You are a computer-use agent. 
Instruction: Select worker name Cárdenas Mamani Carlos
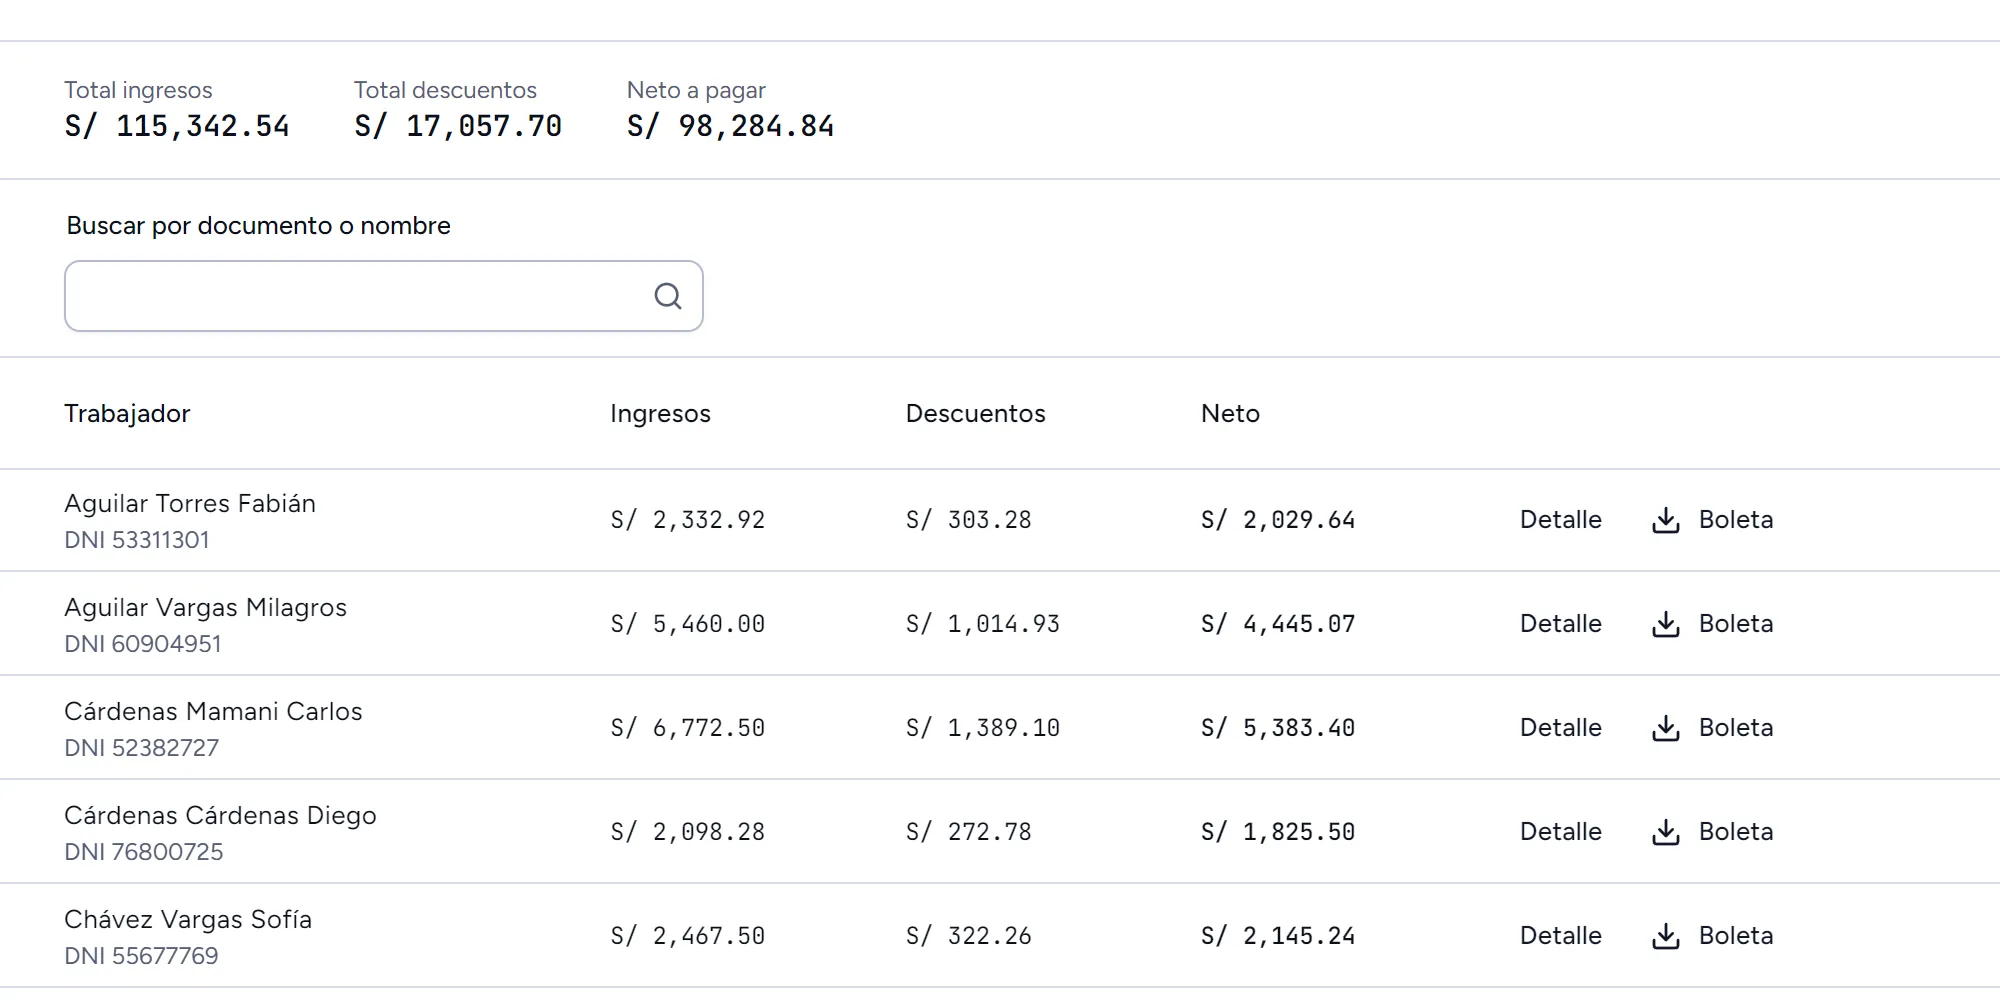click(213, 711)
